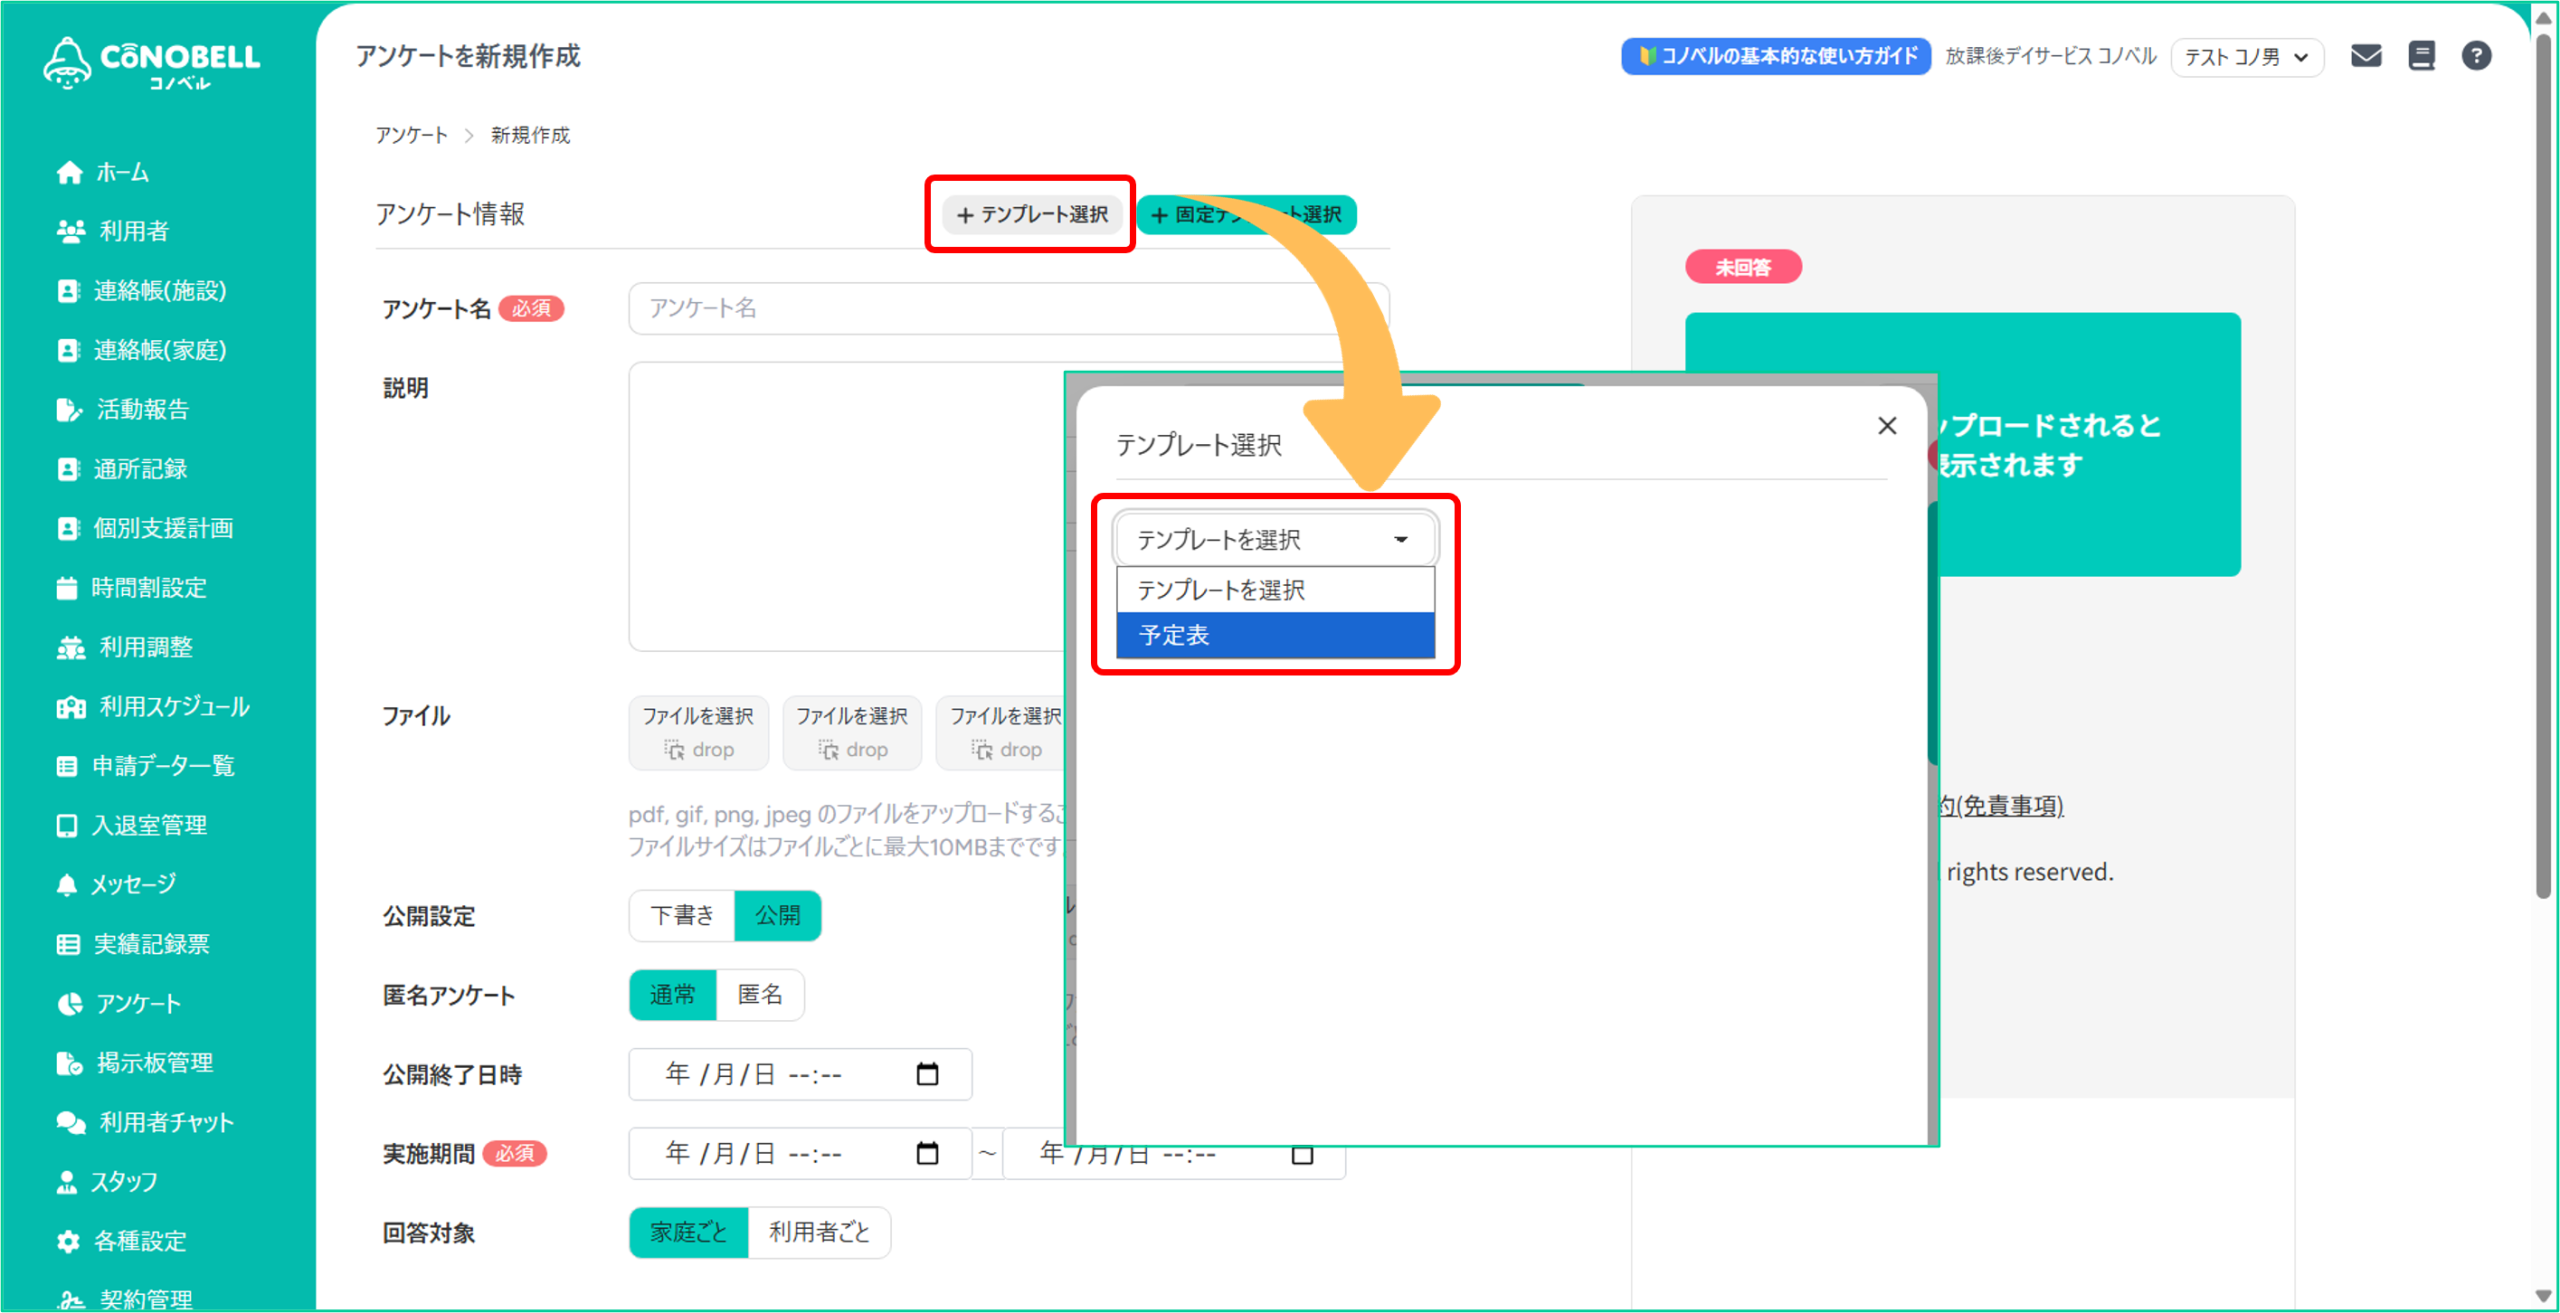Image resolution: width=2560 pixels, height=1313 pixels.
Task: Expand the テンプレートを選択 dropdown
Action: [1275, 540]
